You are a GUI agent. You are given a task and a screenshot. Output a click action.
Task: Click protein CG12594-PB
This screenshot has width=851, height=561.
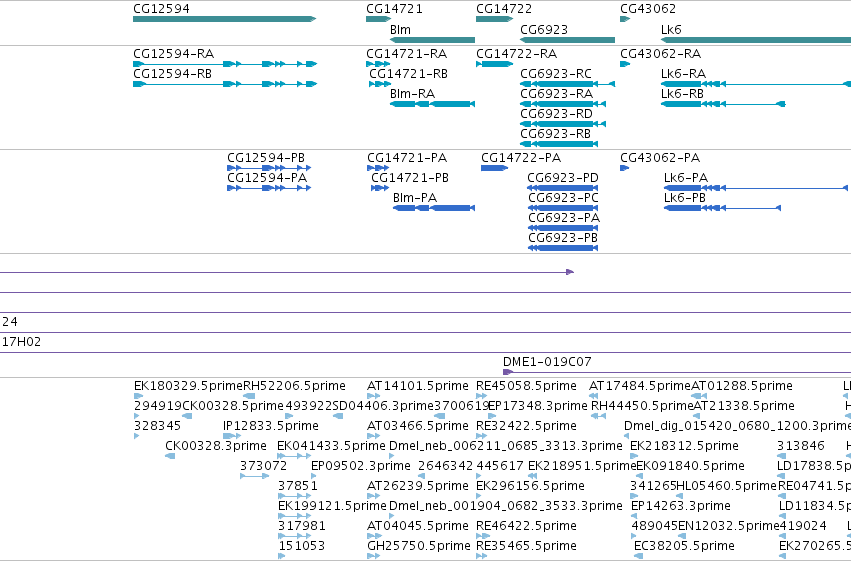point(269,168)
